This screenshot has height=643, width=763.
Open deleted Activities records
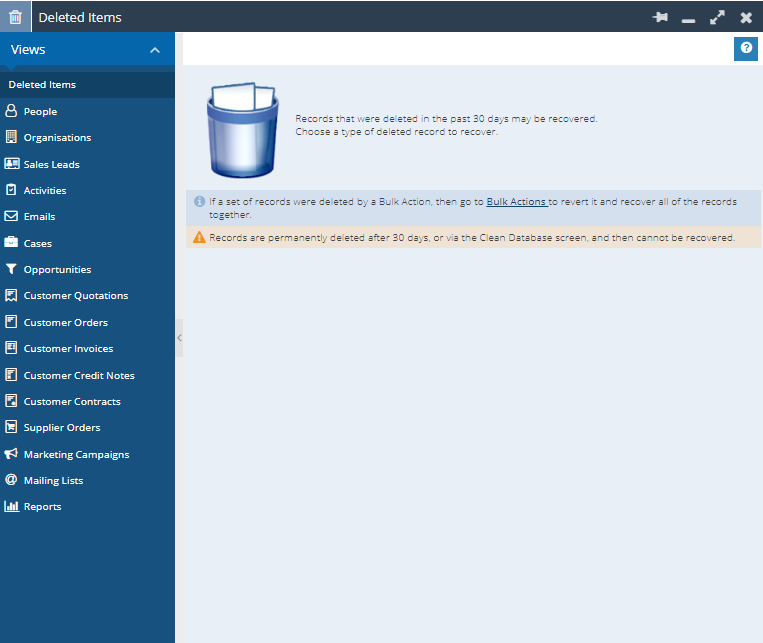pyautogui.click(x=45, y=191)
